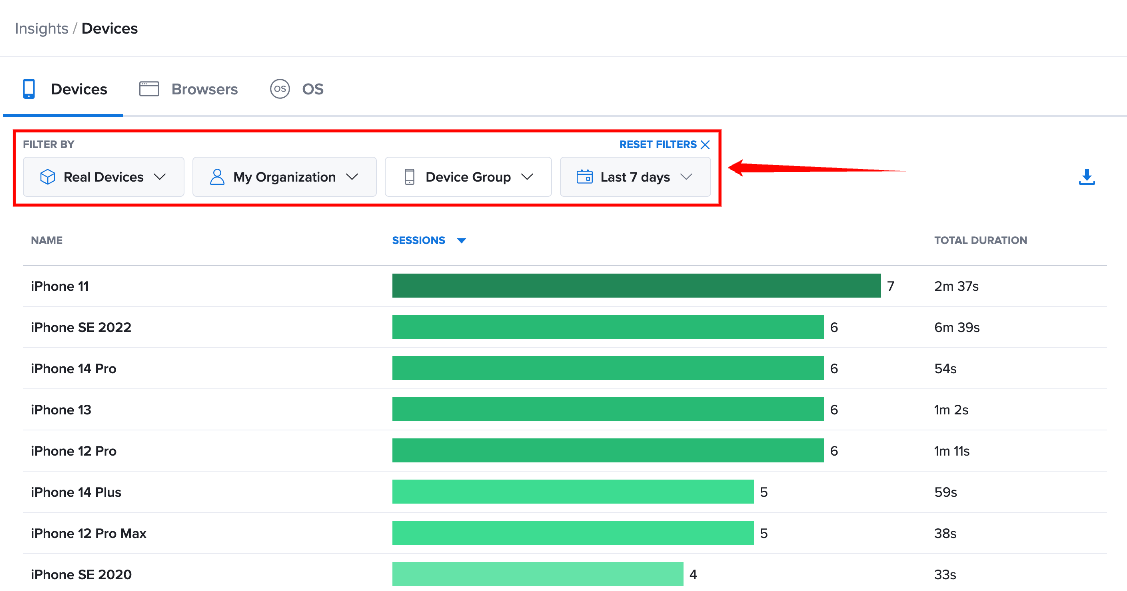The height and width of the screenshot is (591, 1127).
Task: Download the devices report via download icon
Action: pos(1087,177)
